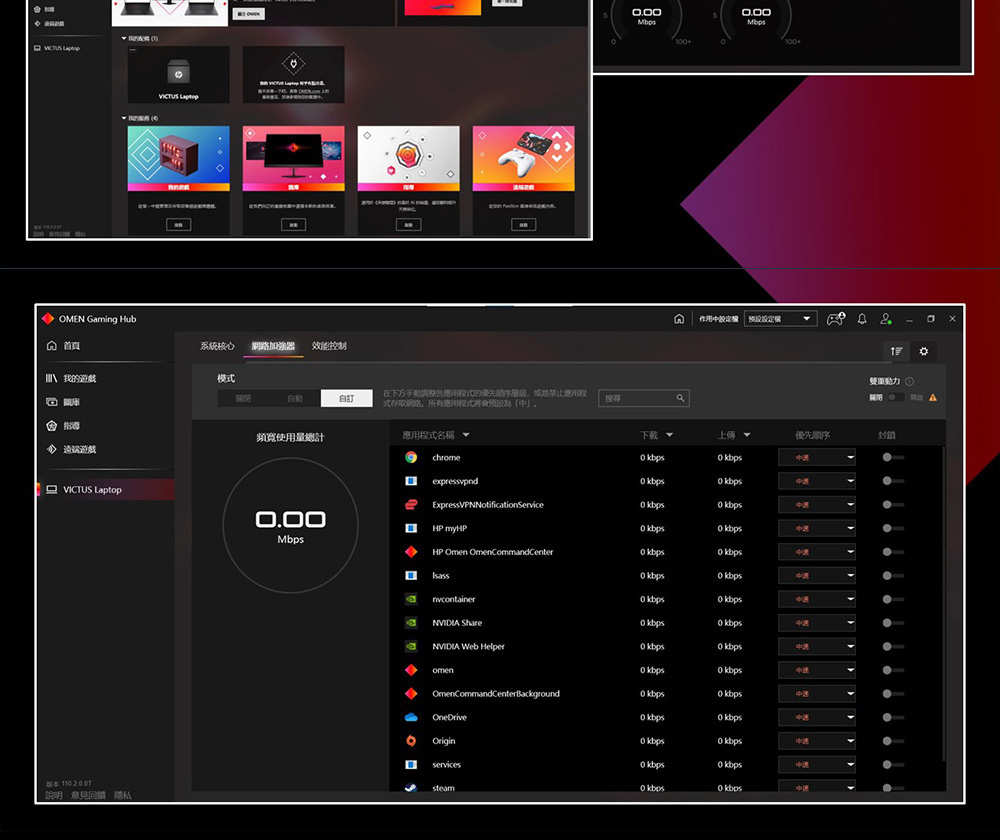Open the 隱私 link

[x=122, y=795]
